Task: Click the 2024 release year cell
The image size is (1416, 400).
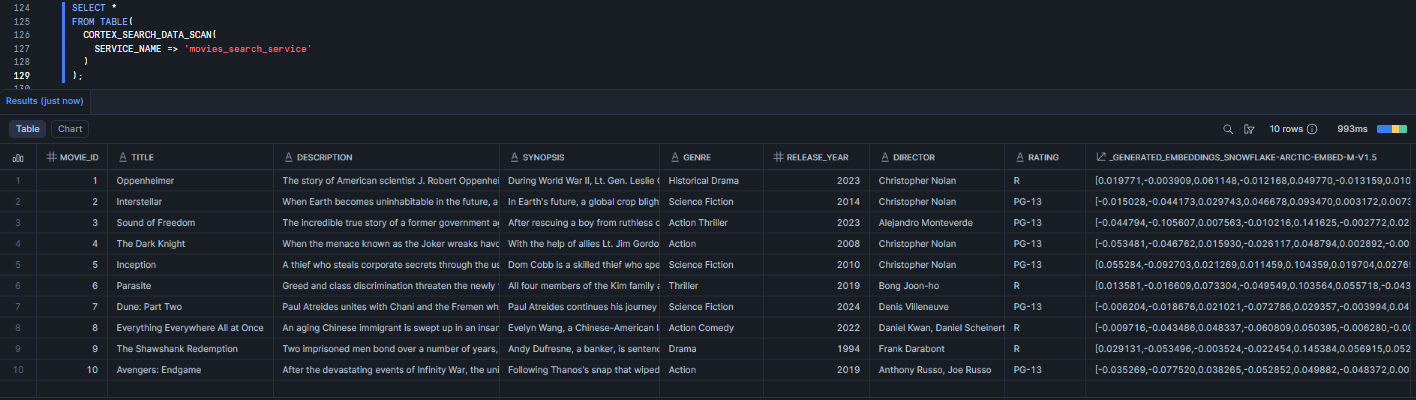Action: (817, 307)
